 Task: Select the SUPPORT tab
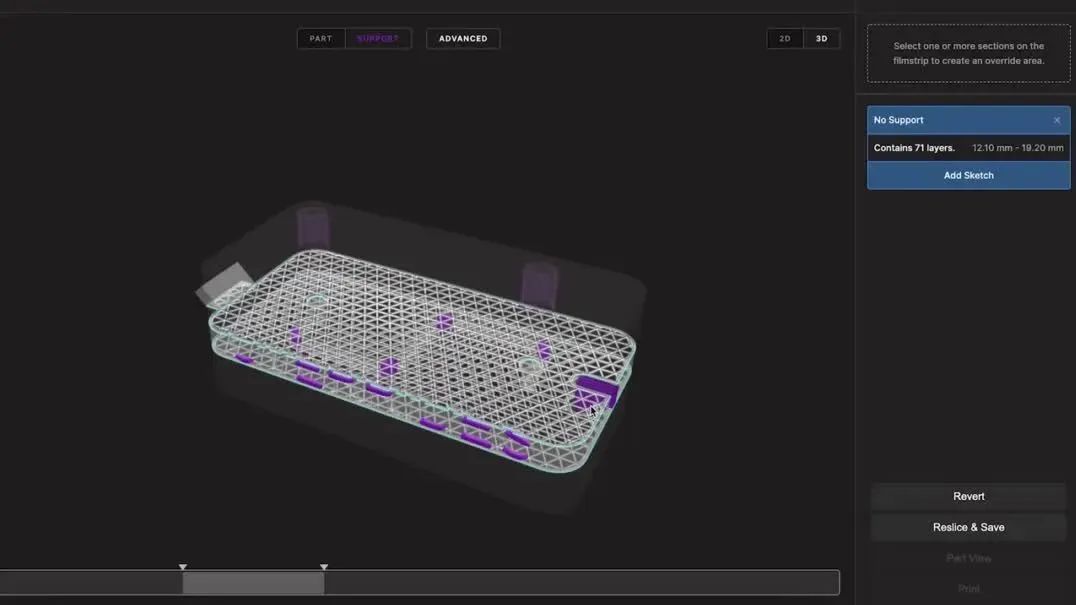point(378,39)
